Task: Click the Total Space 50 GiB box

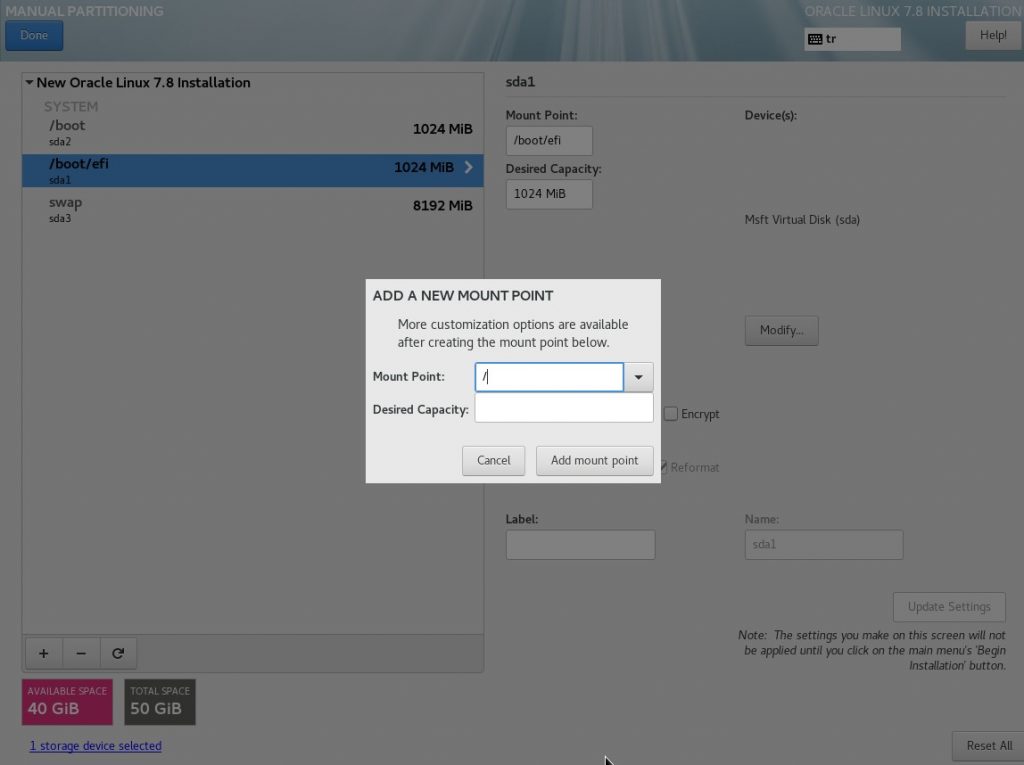Action: tap(160, 702)
